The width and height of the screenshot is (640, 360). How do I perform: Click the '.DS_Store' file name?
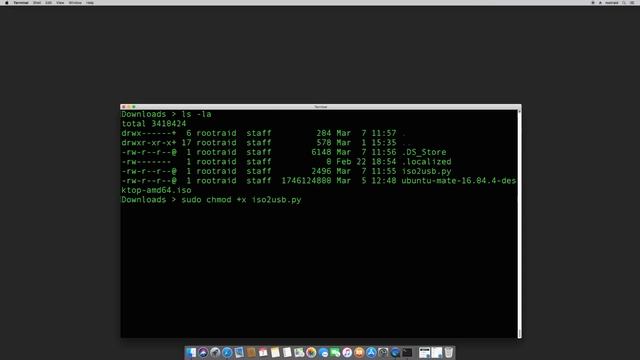(x=424, y=152)
